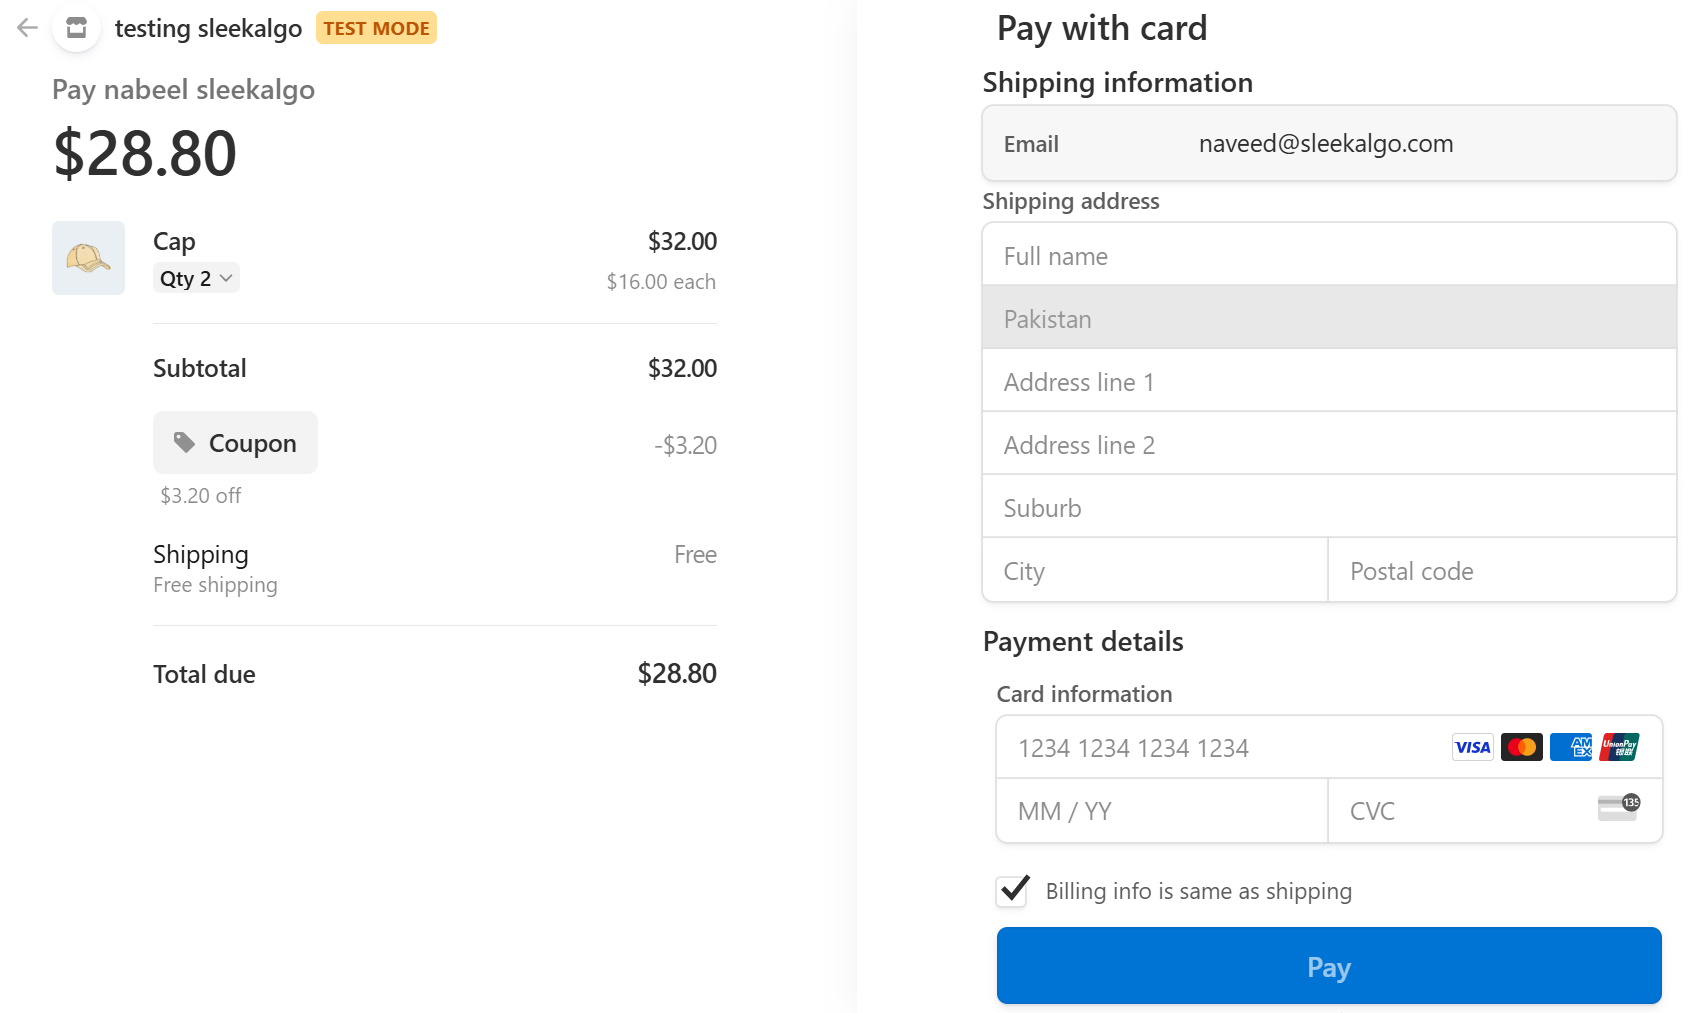
Task: Open the Pakistan country selector
Action: [x=1329, y=319]
